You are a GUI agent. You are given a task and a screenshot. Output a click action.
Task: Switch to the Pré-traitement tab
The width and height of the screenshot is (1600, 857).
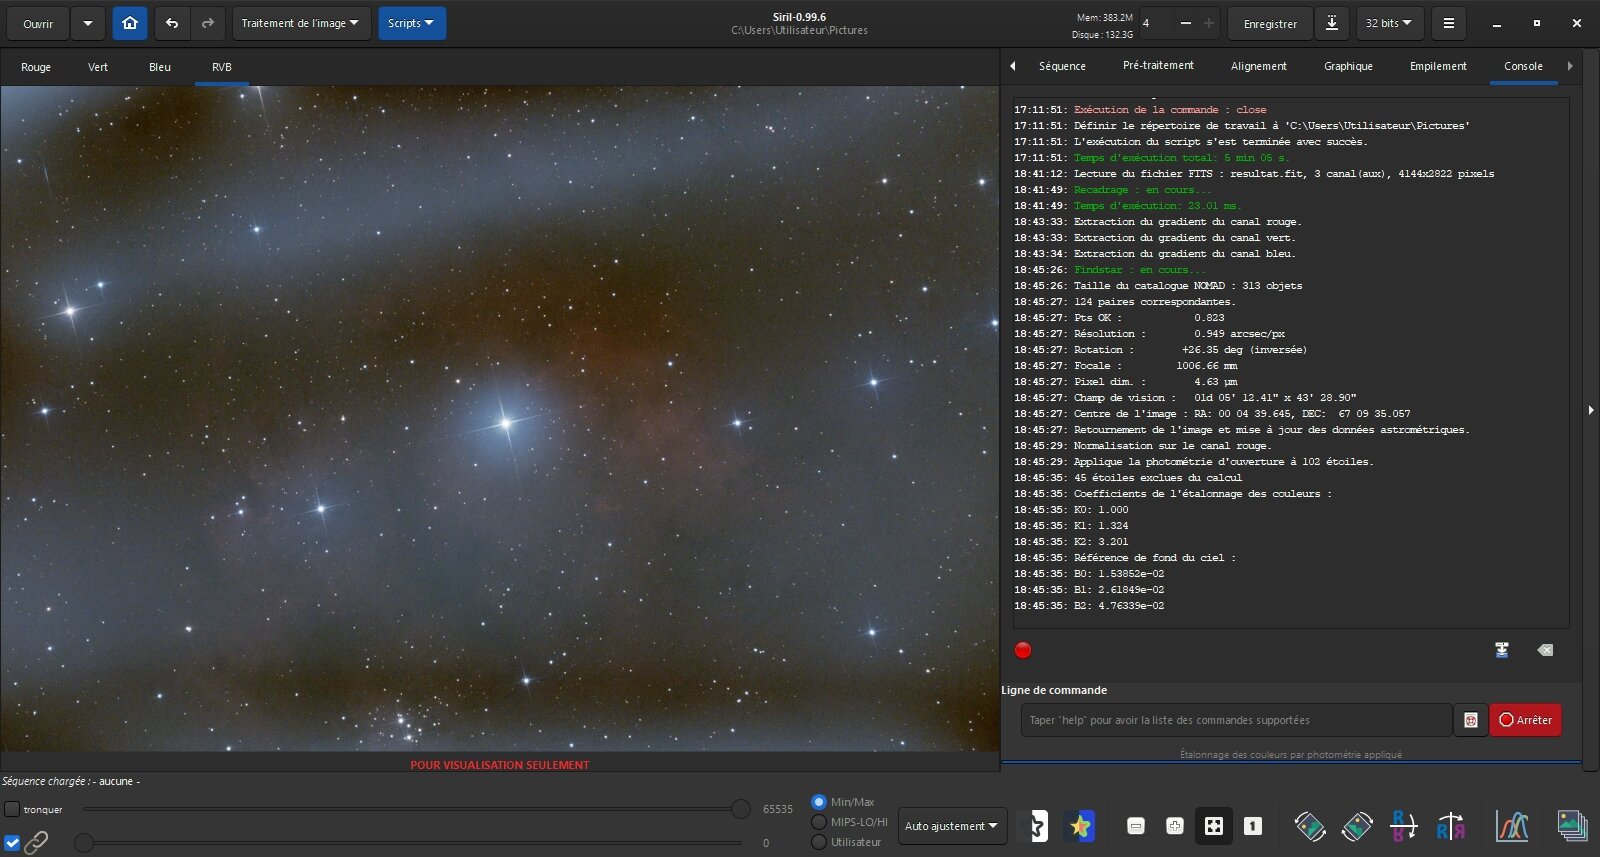tap(1158, 66)
